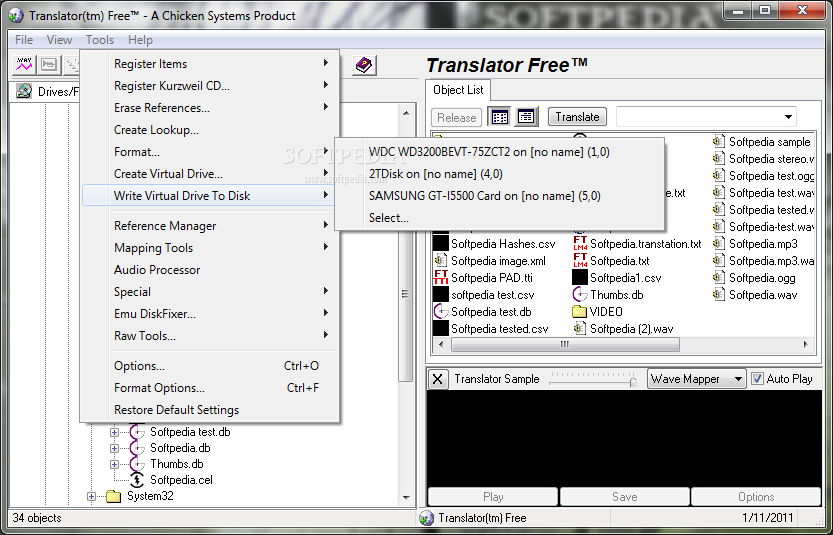Expand the Softpedia.db tree node
The image size is (833, 535).
pyautogui.click(x=114, y=448)
